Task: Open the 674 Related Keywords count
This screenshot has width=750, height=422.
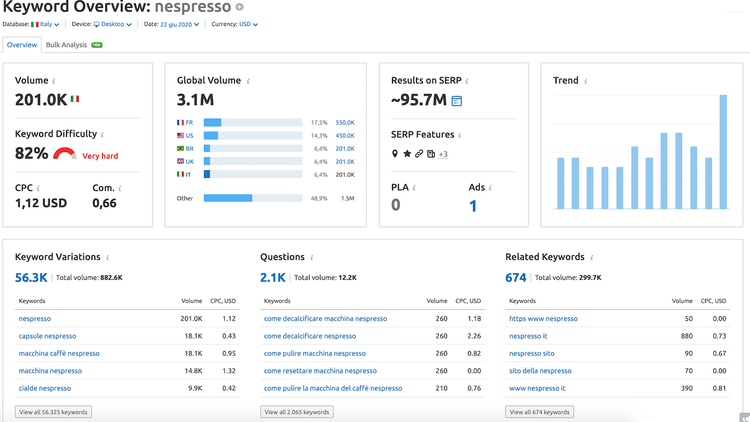Action: pos(516,278)
